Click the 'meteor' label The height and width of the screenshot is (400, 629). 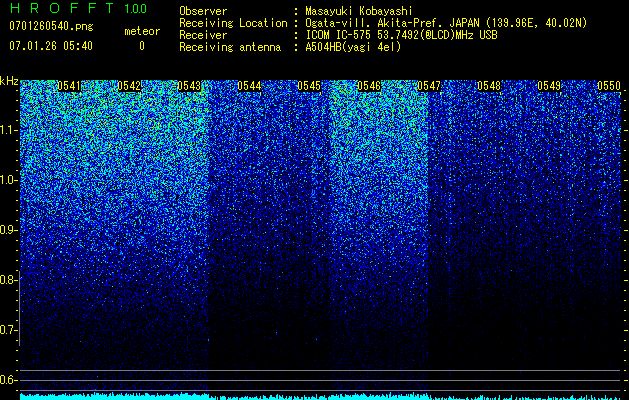[x=142, y=31]
